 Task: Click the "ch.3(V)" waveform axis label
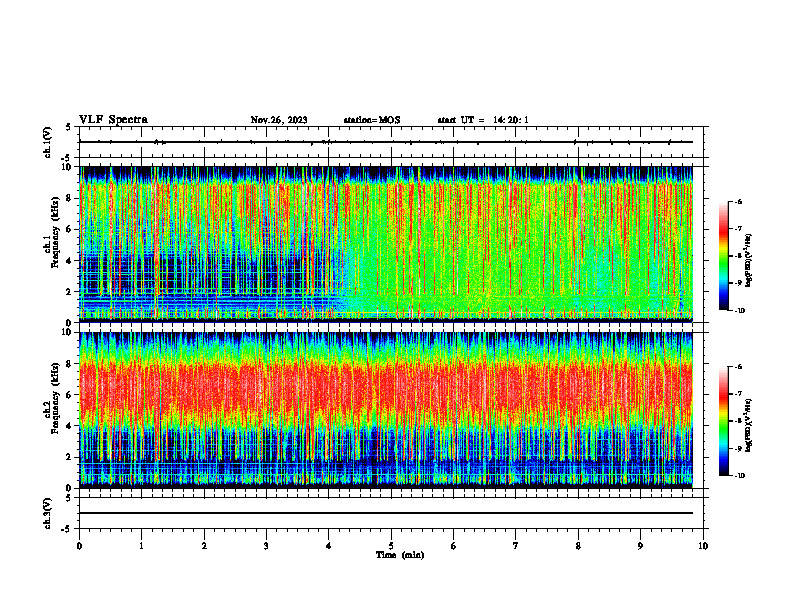[48, 513]
